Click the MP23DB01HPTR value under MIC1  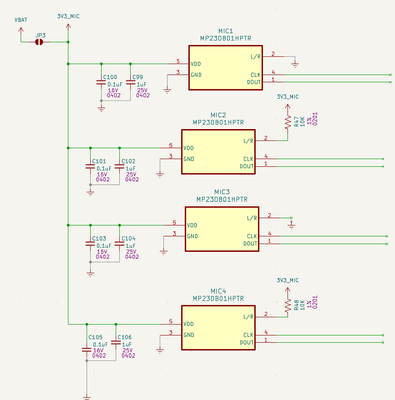pos(226,38)
